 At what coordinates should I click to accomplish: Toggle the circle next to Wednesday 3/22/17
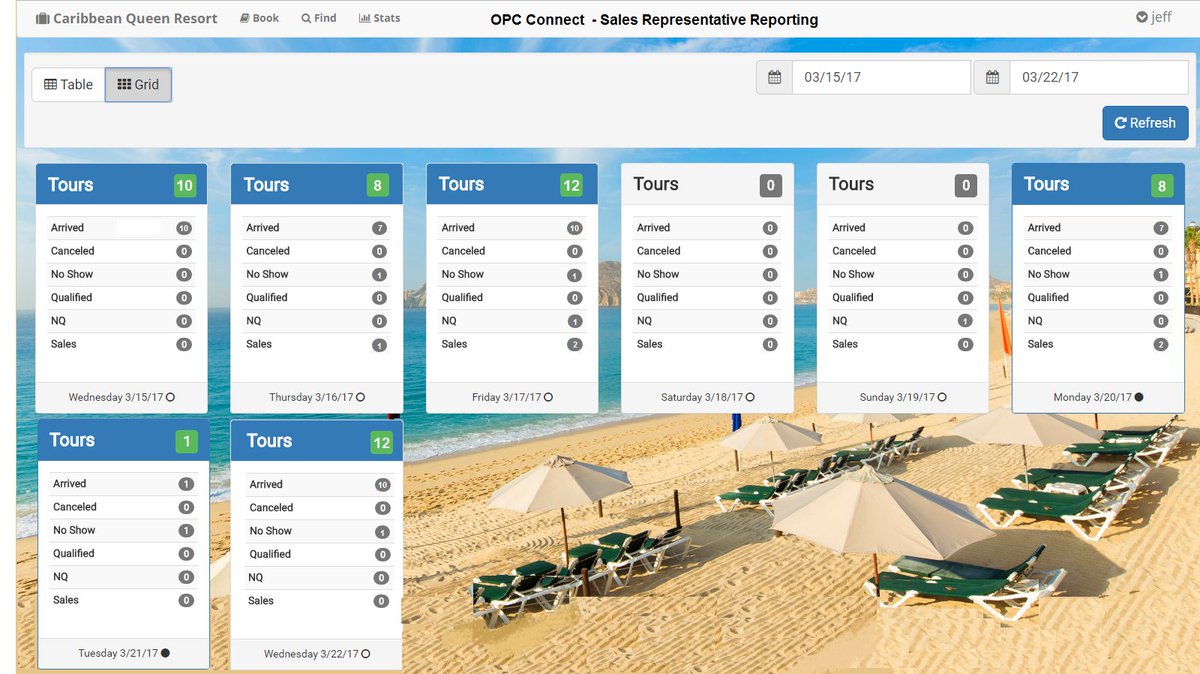point(366,654)
